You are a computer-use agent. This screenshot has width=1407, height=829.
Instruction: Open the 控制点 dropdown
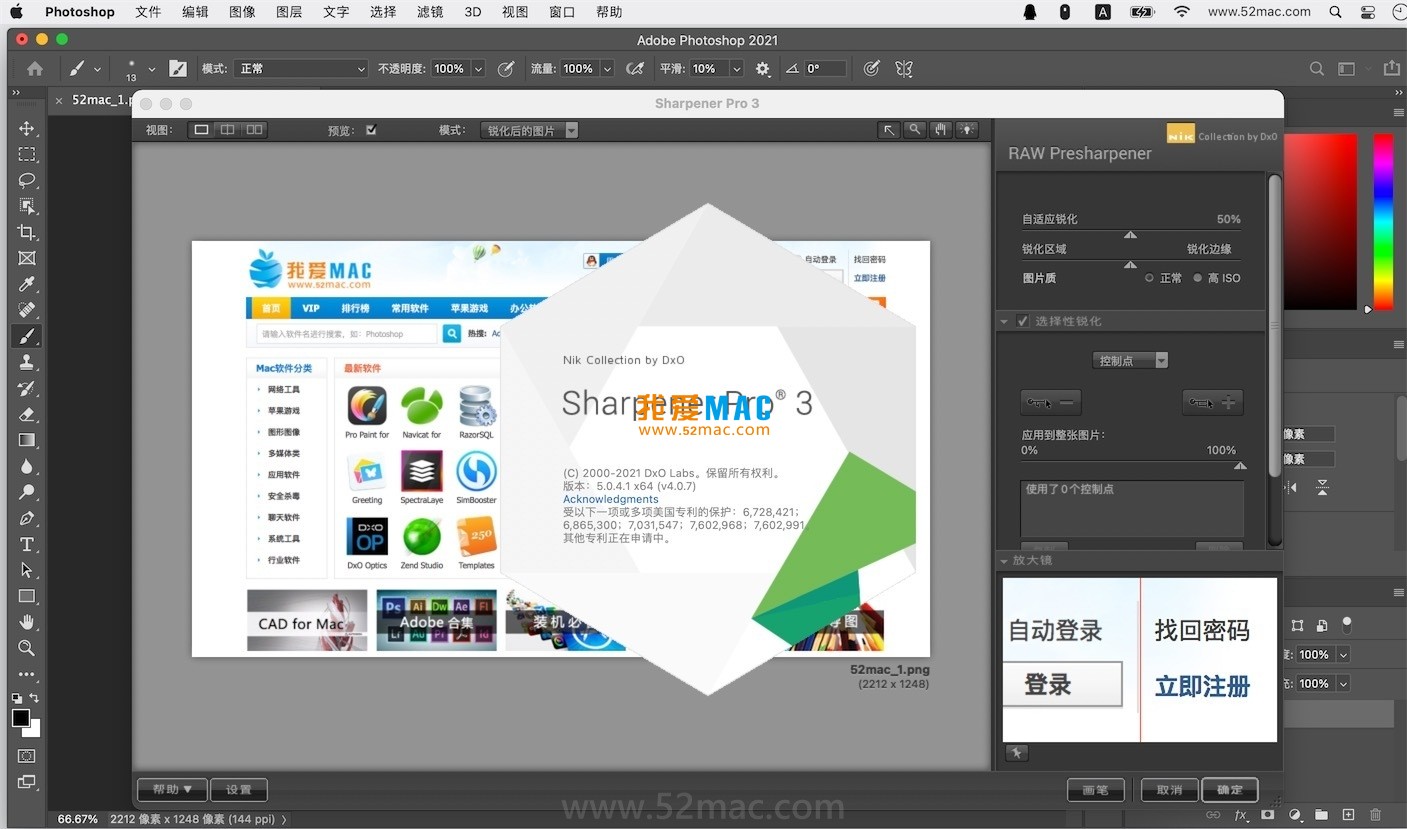(1130, 360)
